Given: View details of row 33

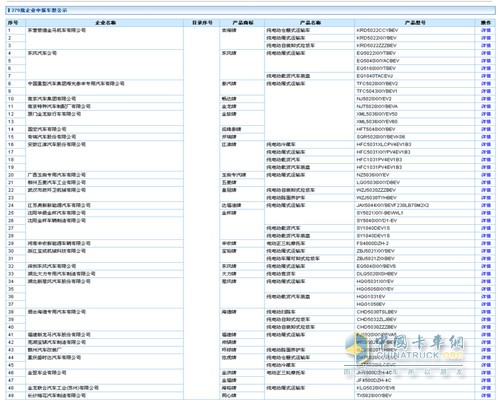Looking at the screenshot, I should 486,274.
